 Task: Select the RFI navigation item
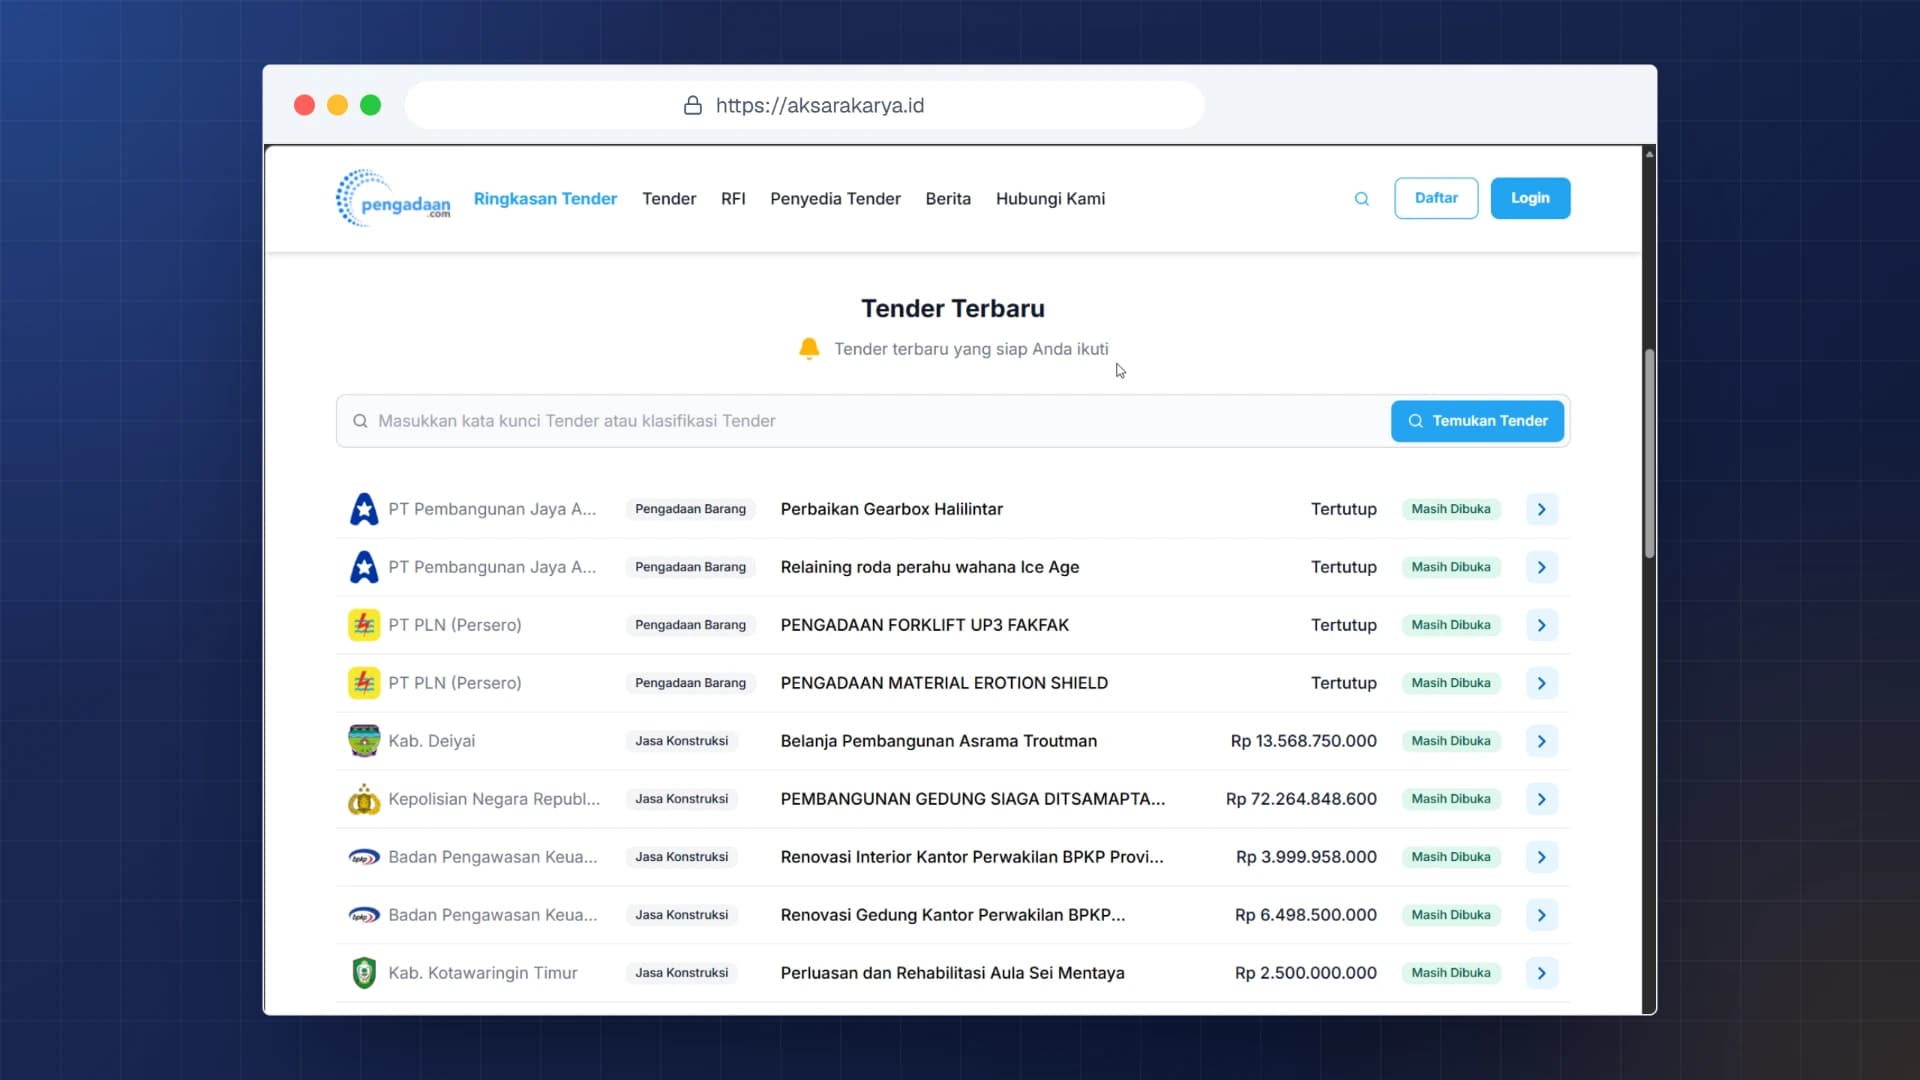point(733,199)
